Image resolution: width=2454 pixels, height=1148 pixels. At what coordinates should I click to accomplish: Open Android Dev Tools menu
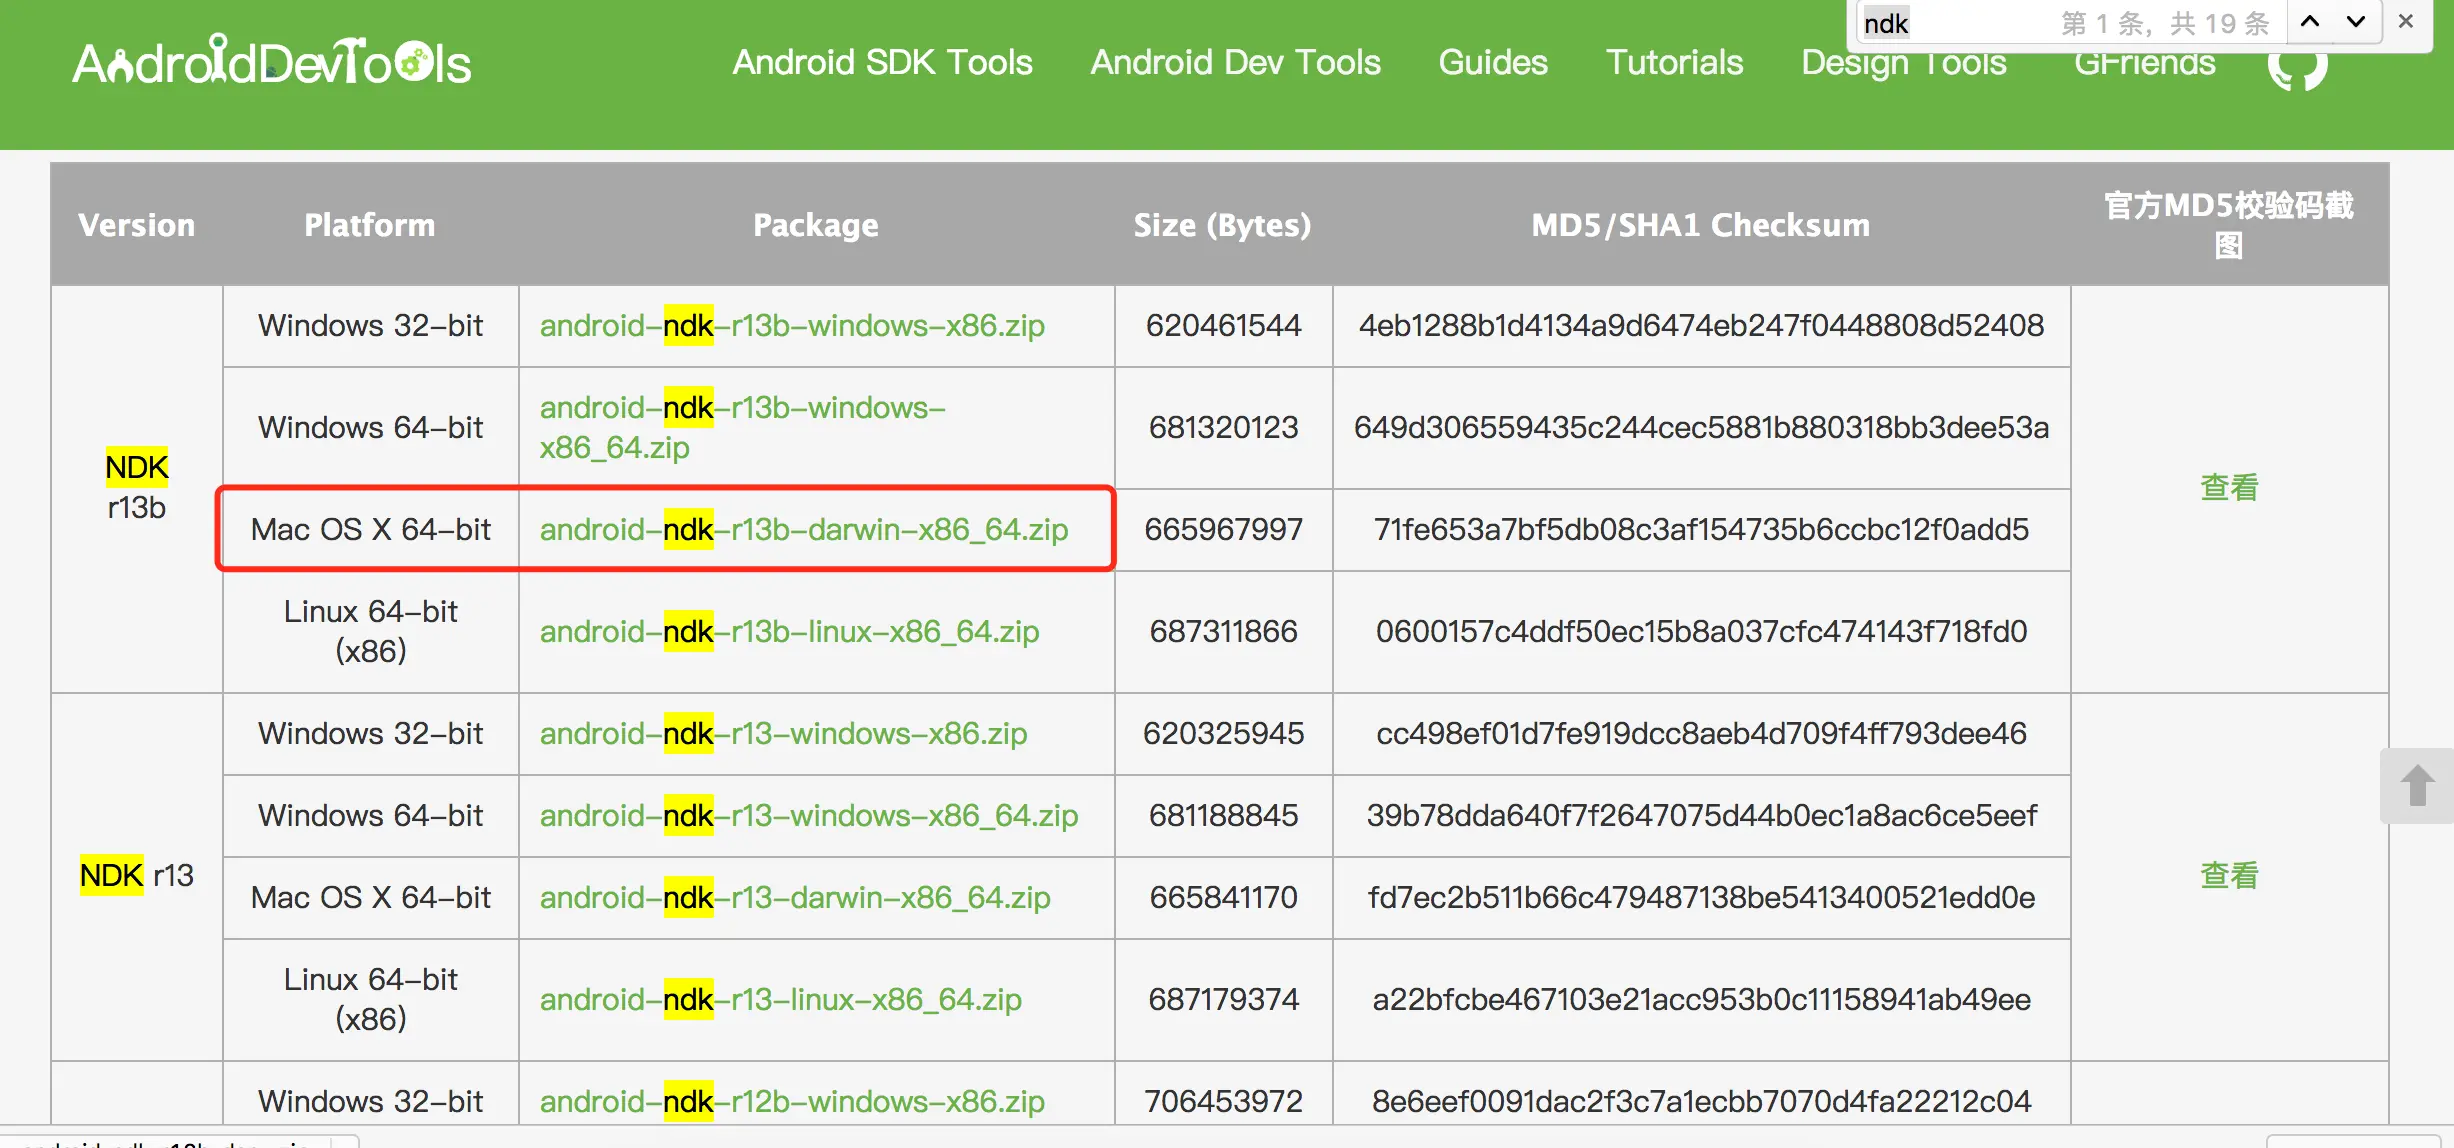point(1235,62)
